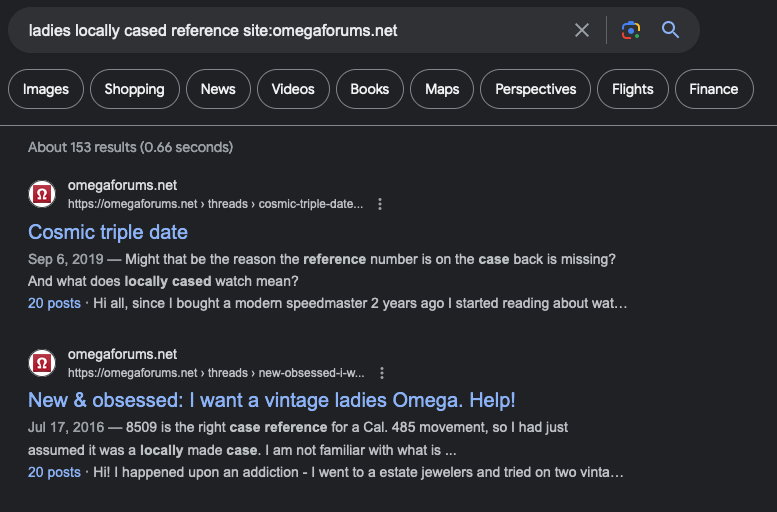Select the Perspectives filter chip
The image size is (777, 512).
click(x=535, y=89)
